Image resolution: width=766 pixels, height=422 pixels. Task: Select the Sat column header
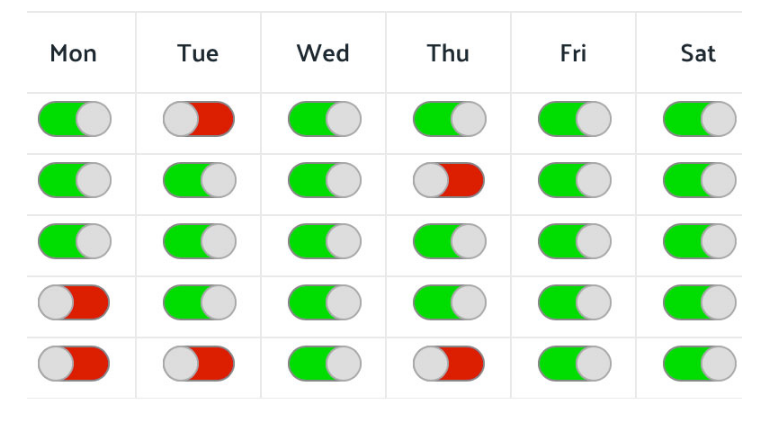click(699, 53)
